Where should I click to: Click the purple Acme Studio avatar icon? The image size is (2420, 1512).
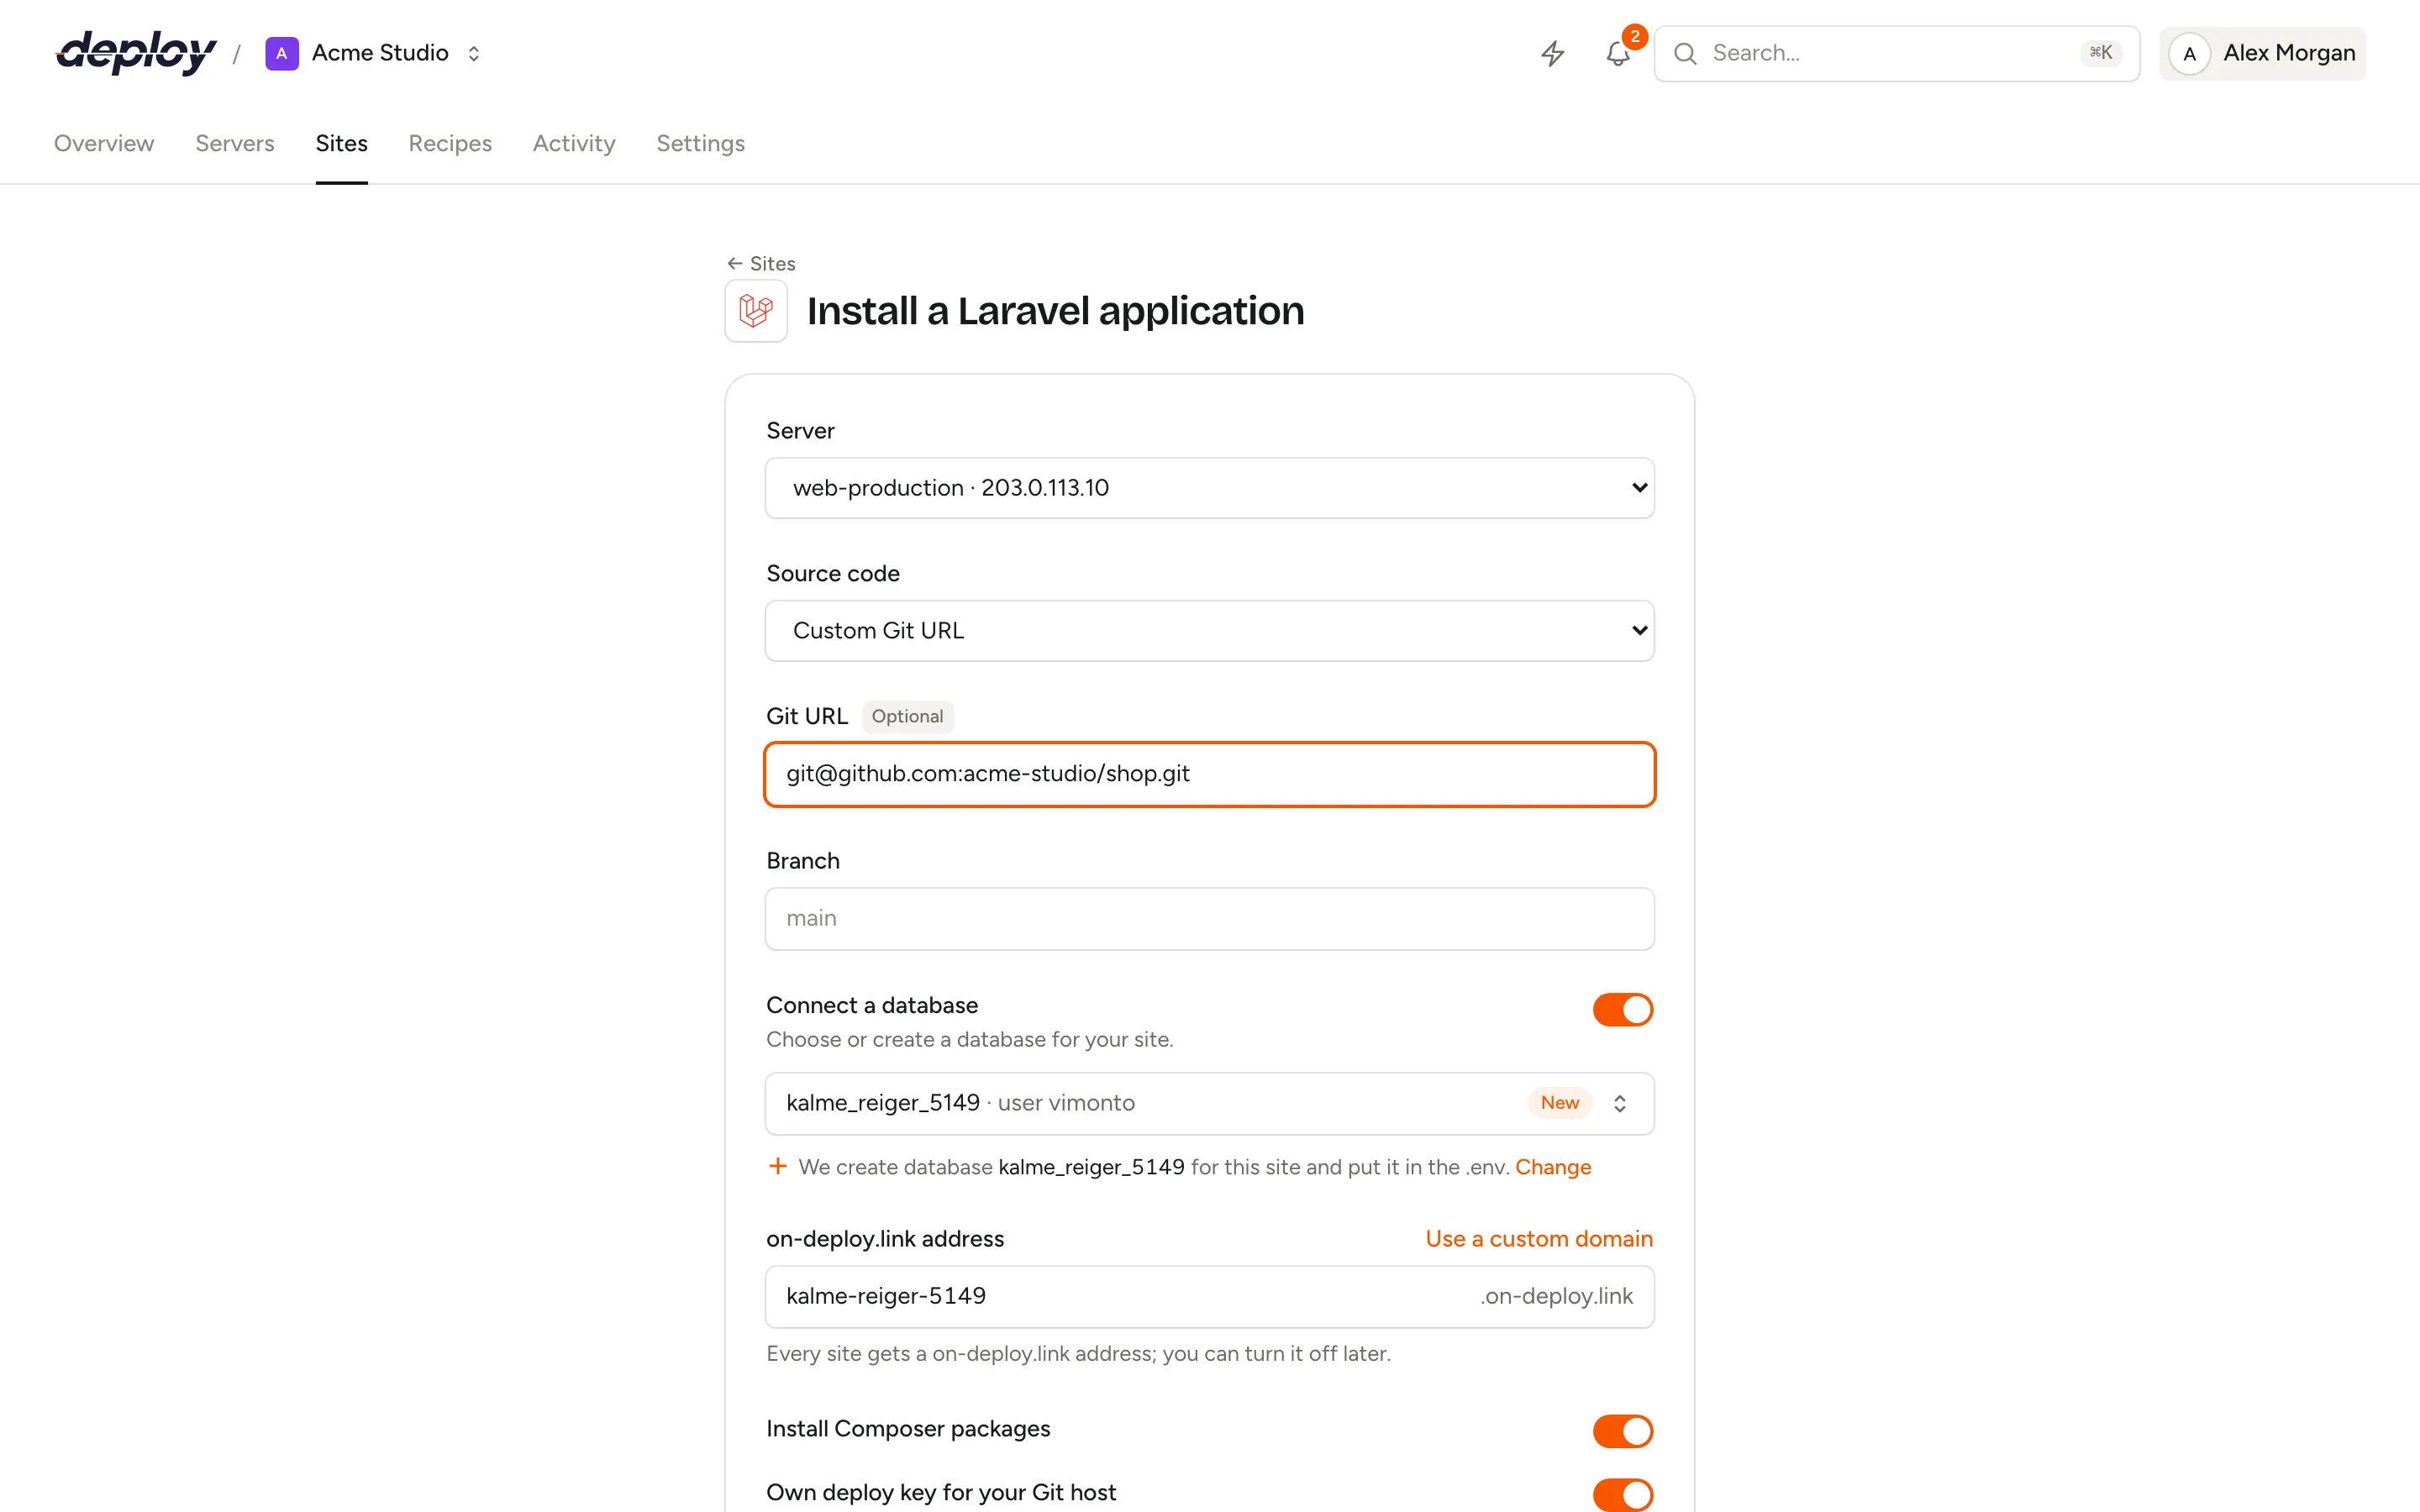(x=282, y=53)
